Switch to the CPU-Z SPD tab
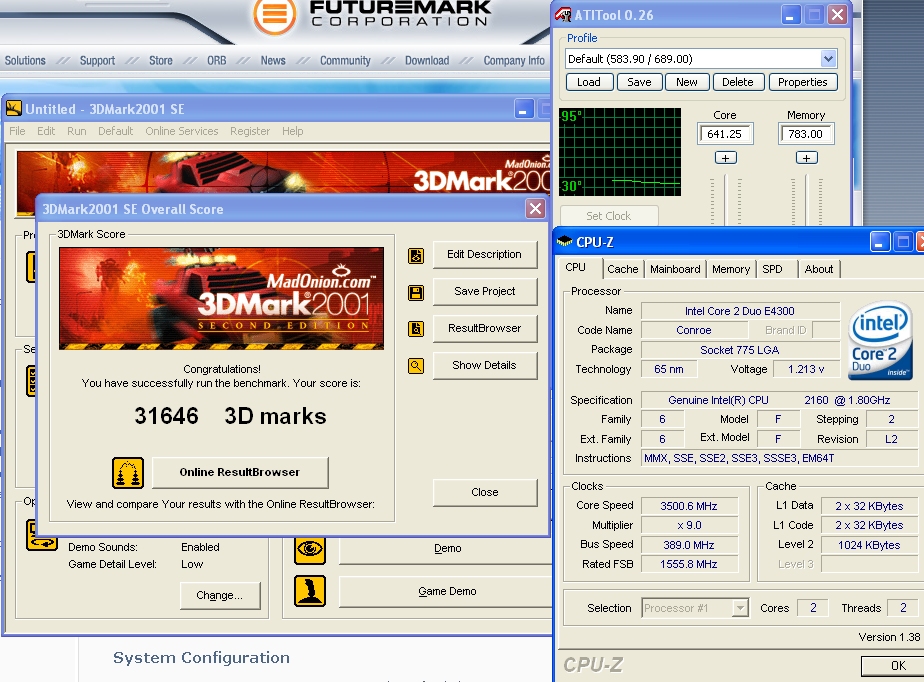This screenshot has height=682, width=924. (773, 269)
